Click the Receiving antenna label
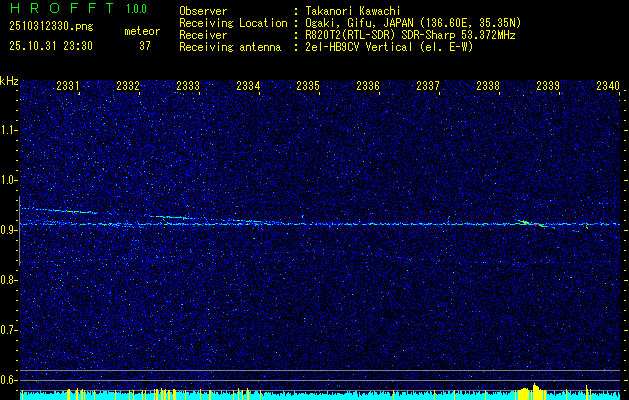The height and width of the screenshot is (400, 629). (x=230, y=47)
